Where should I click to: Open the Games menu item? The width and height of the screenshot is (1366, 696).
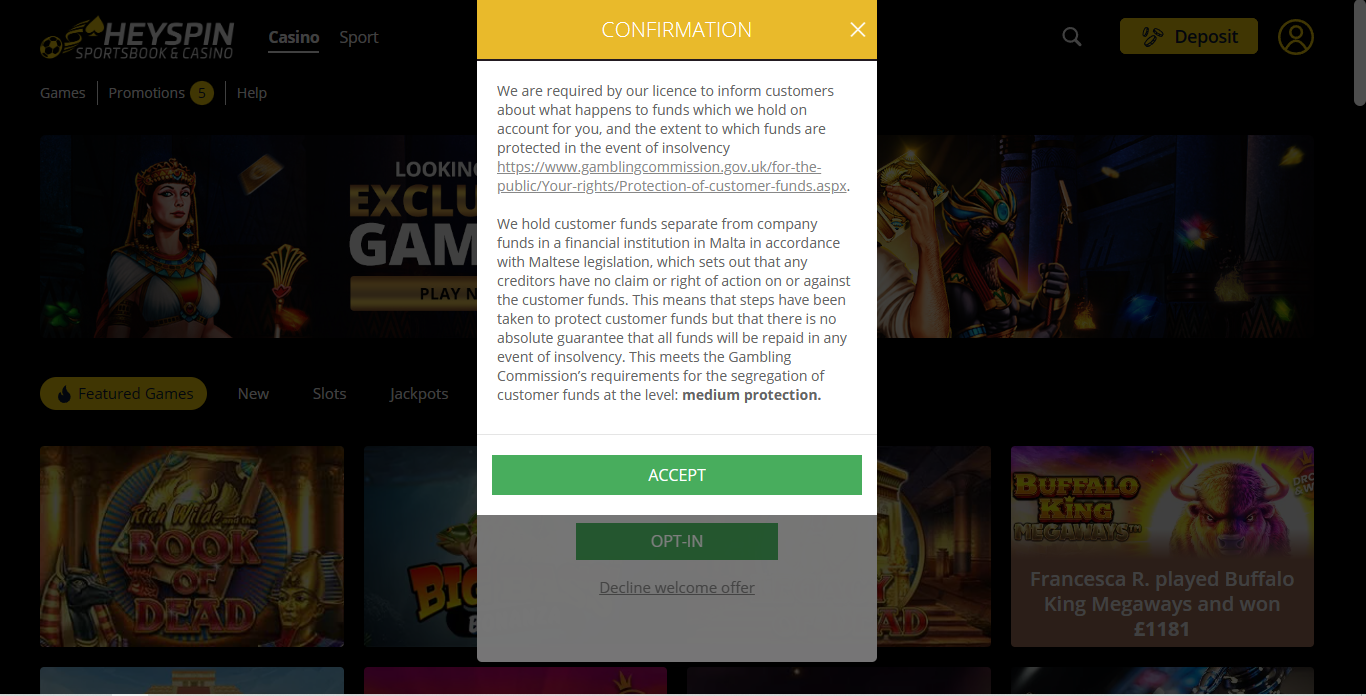pos(63,93)
